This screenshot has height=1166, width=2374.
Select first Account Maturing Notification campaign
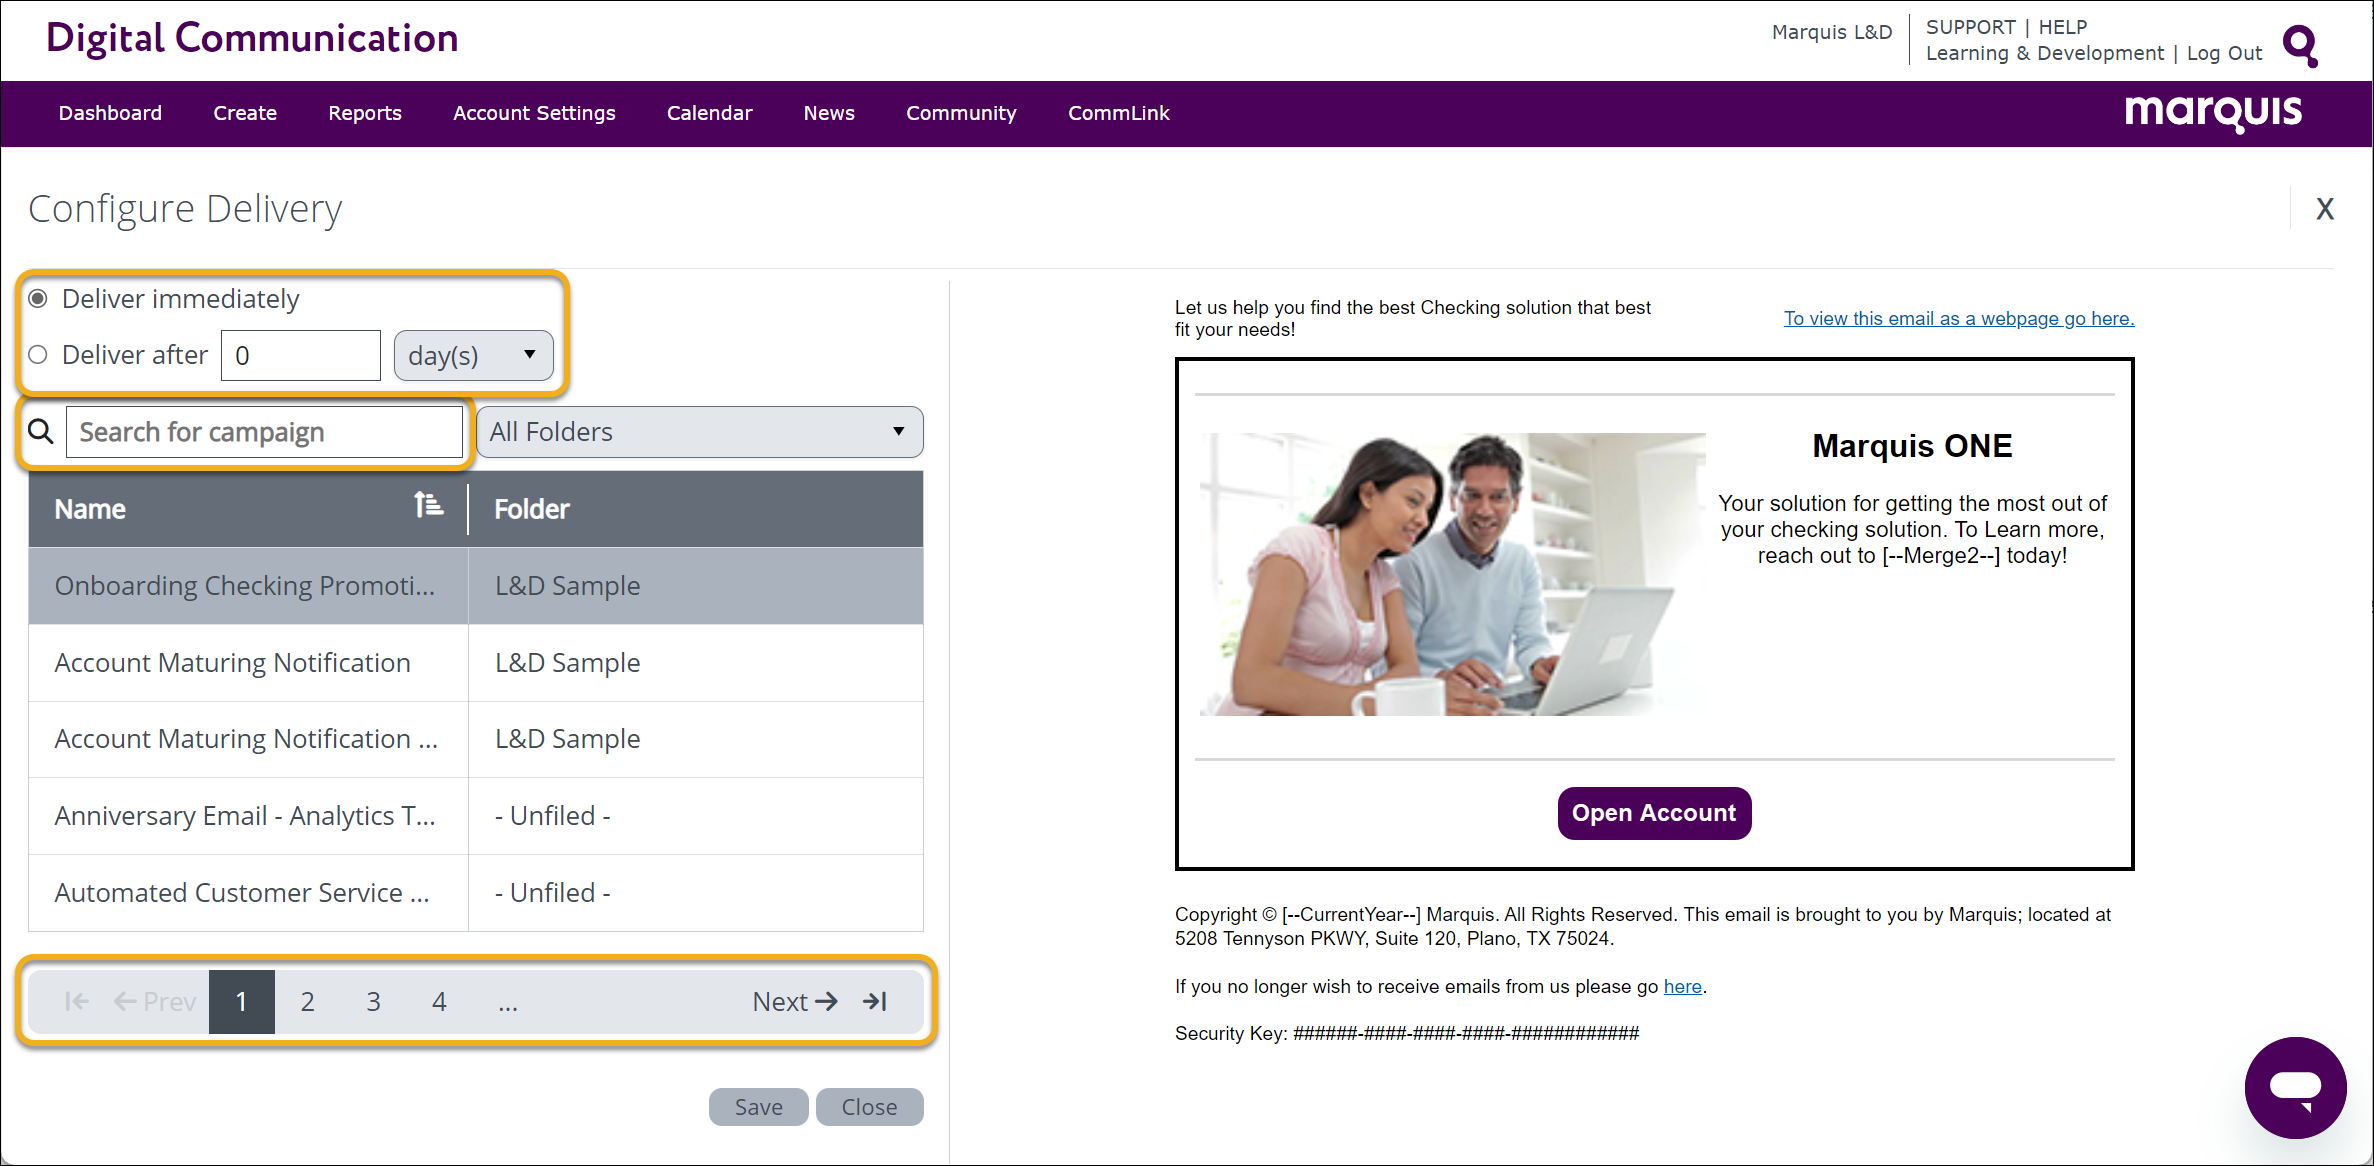point(475,663)
